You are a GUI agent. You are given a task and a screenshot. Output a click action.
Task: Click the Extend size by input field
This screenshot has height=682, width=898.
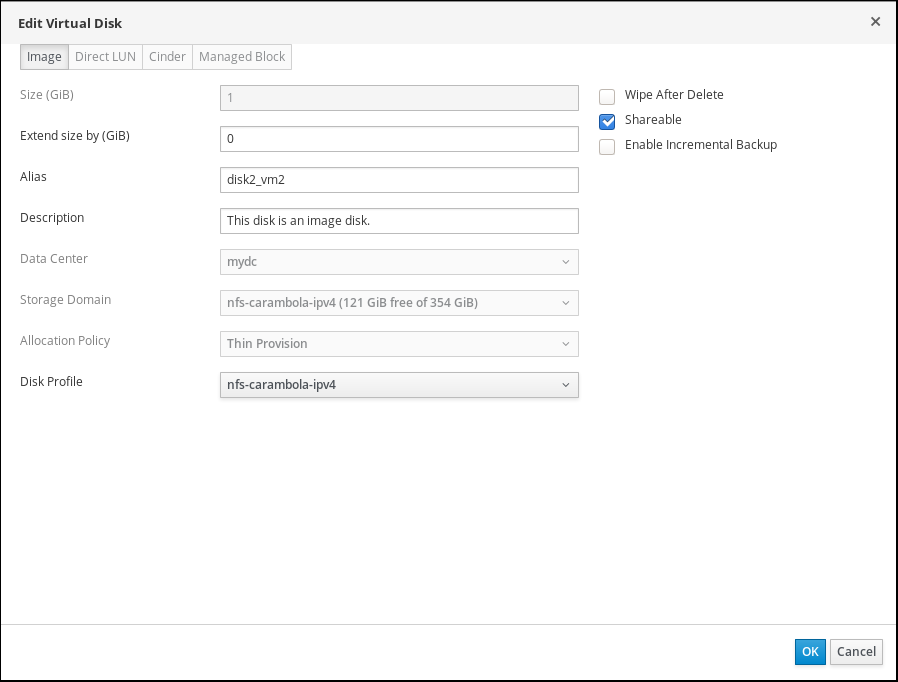[x=398, y=139]
